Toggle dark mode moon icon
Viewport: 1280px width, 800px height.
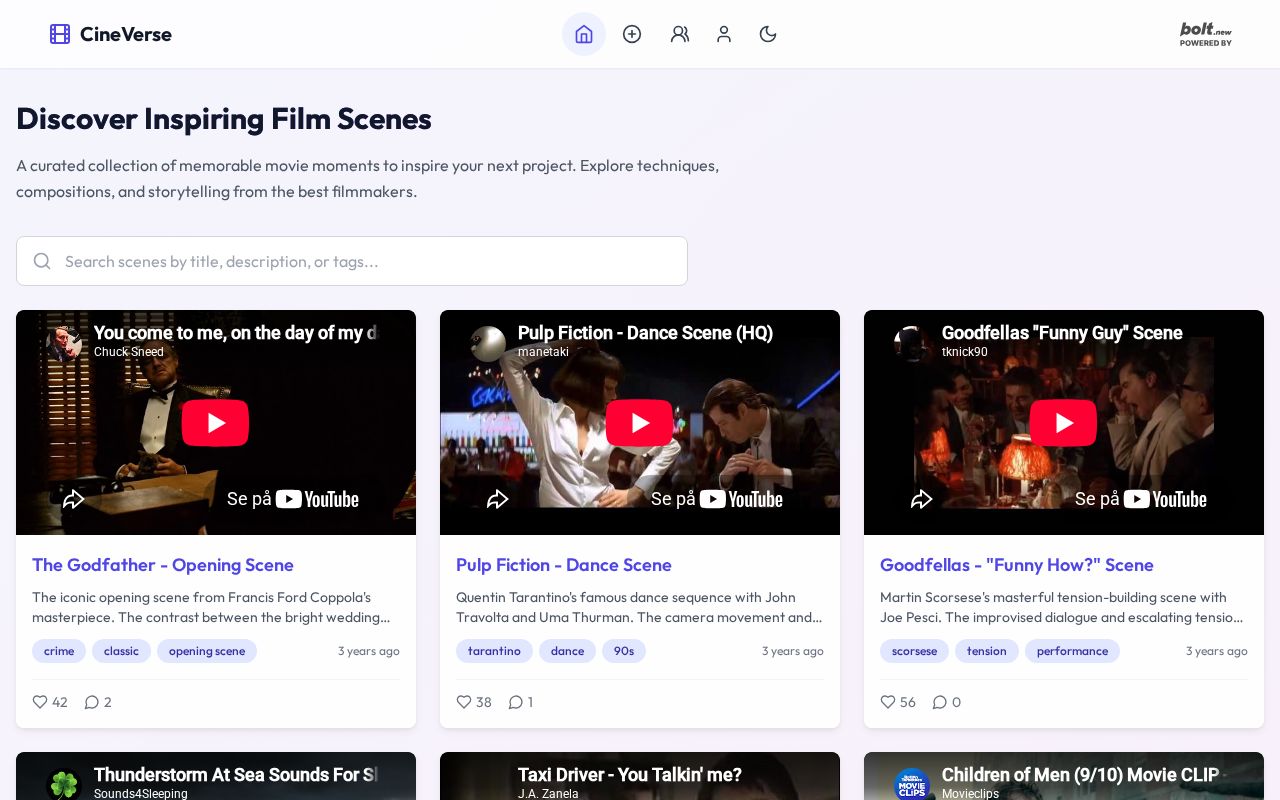(768, 34)
